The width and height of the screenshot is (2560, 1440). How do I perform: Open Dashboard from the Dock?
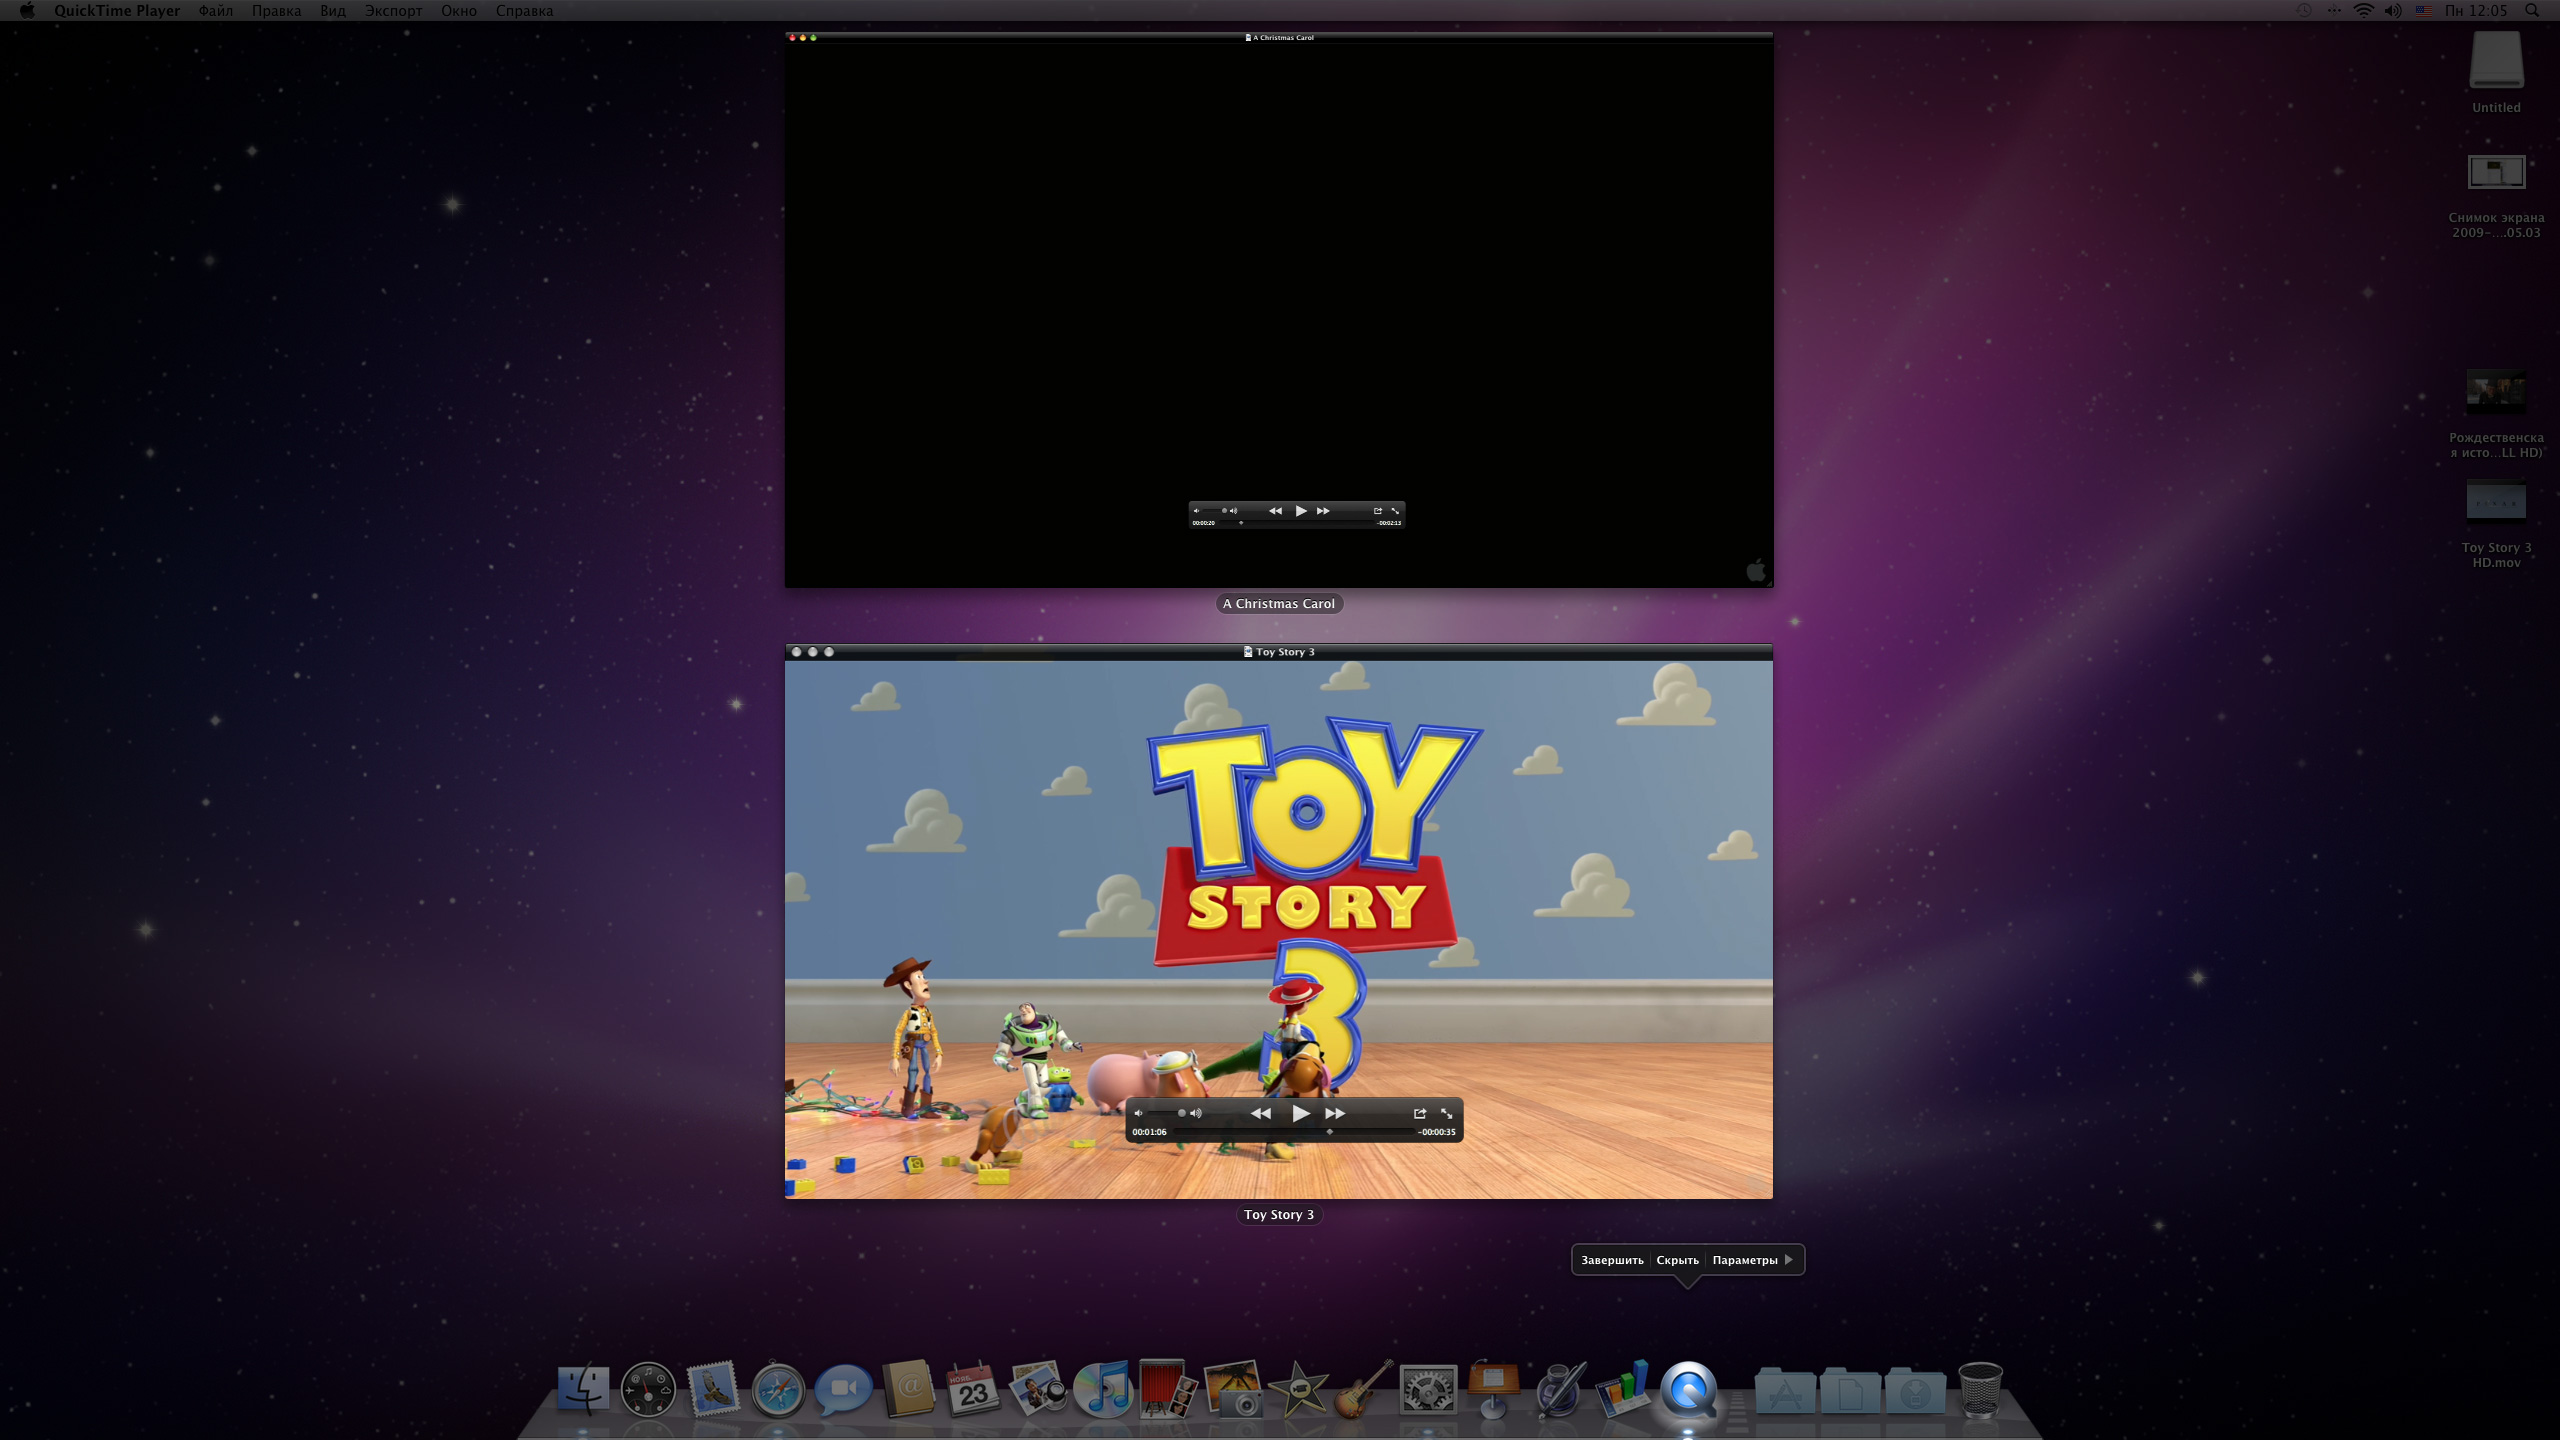[648, 1388]
